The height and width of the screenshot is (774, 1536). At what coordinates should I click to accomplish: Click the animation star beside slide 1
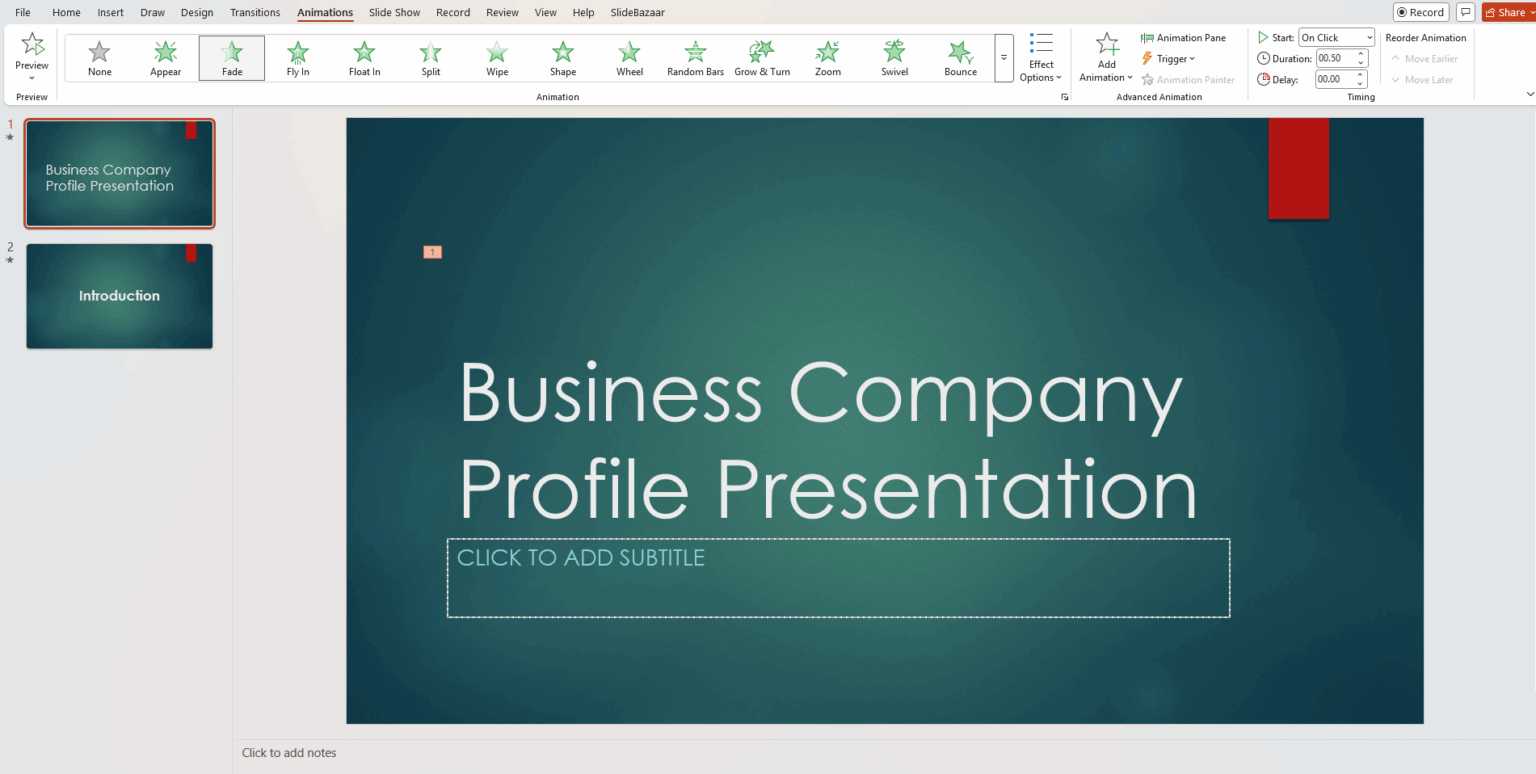click(10, 138)
